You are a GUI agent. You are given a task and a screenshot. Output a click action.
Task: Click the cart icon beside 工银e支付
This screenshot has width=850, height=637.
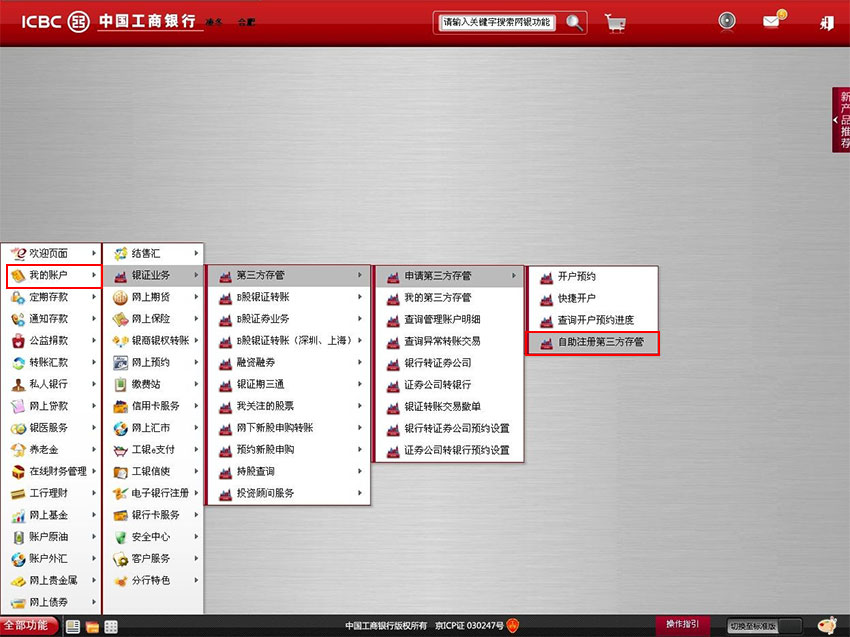(120, 450)
